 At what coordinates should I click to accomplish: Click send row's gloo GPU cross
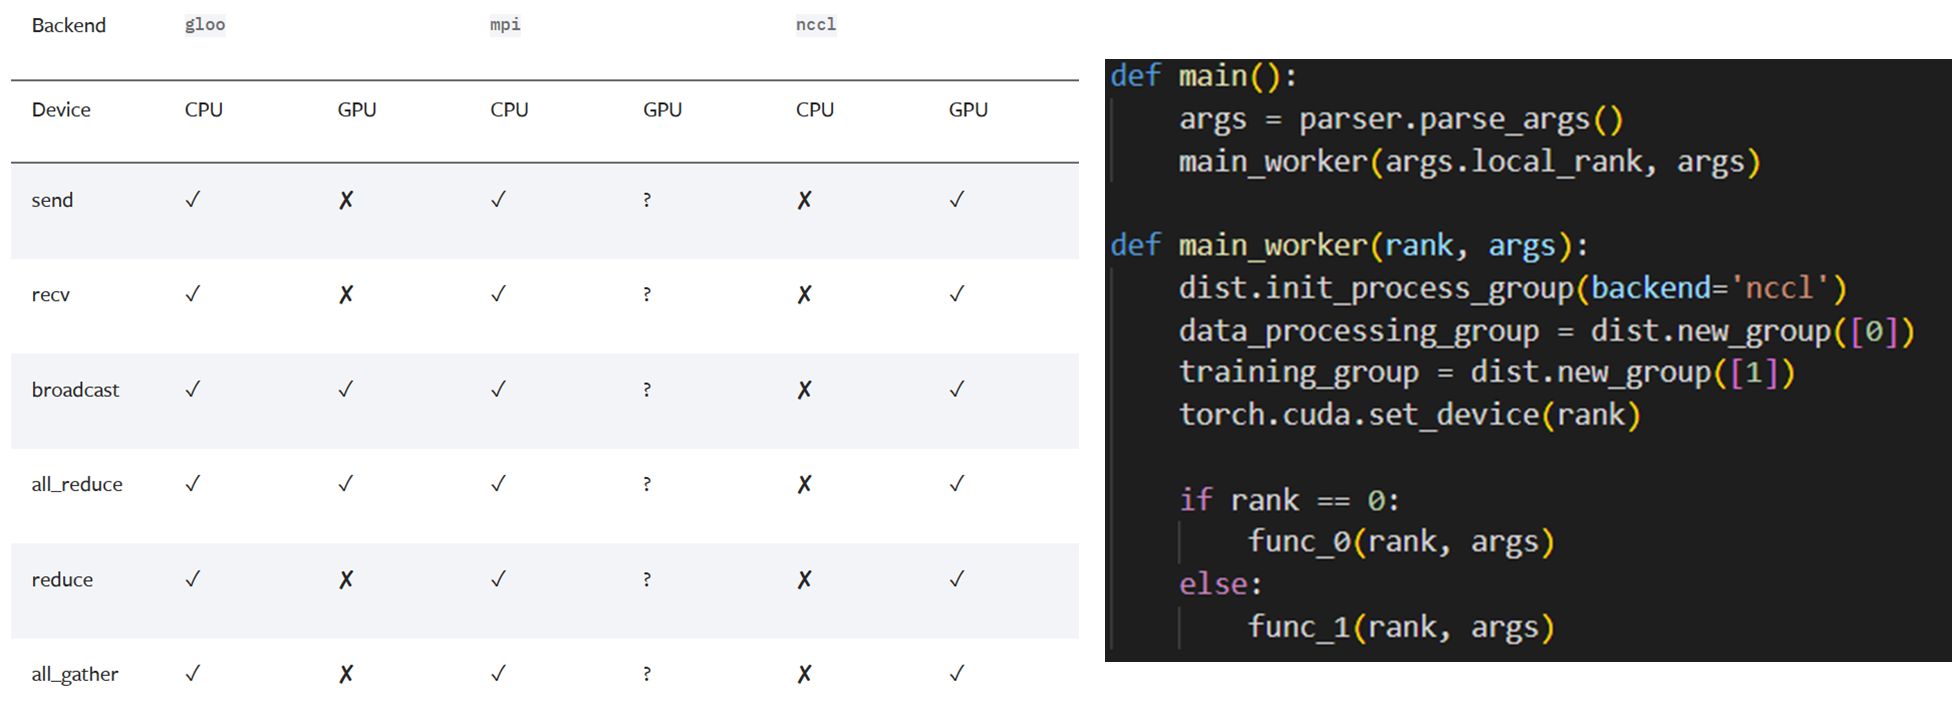[346, 200]
